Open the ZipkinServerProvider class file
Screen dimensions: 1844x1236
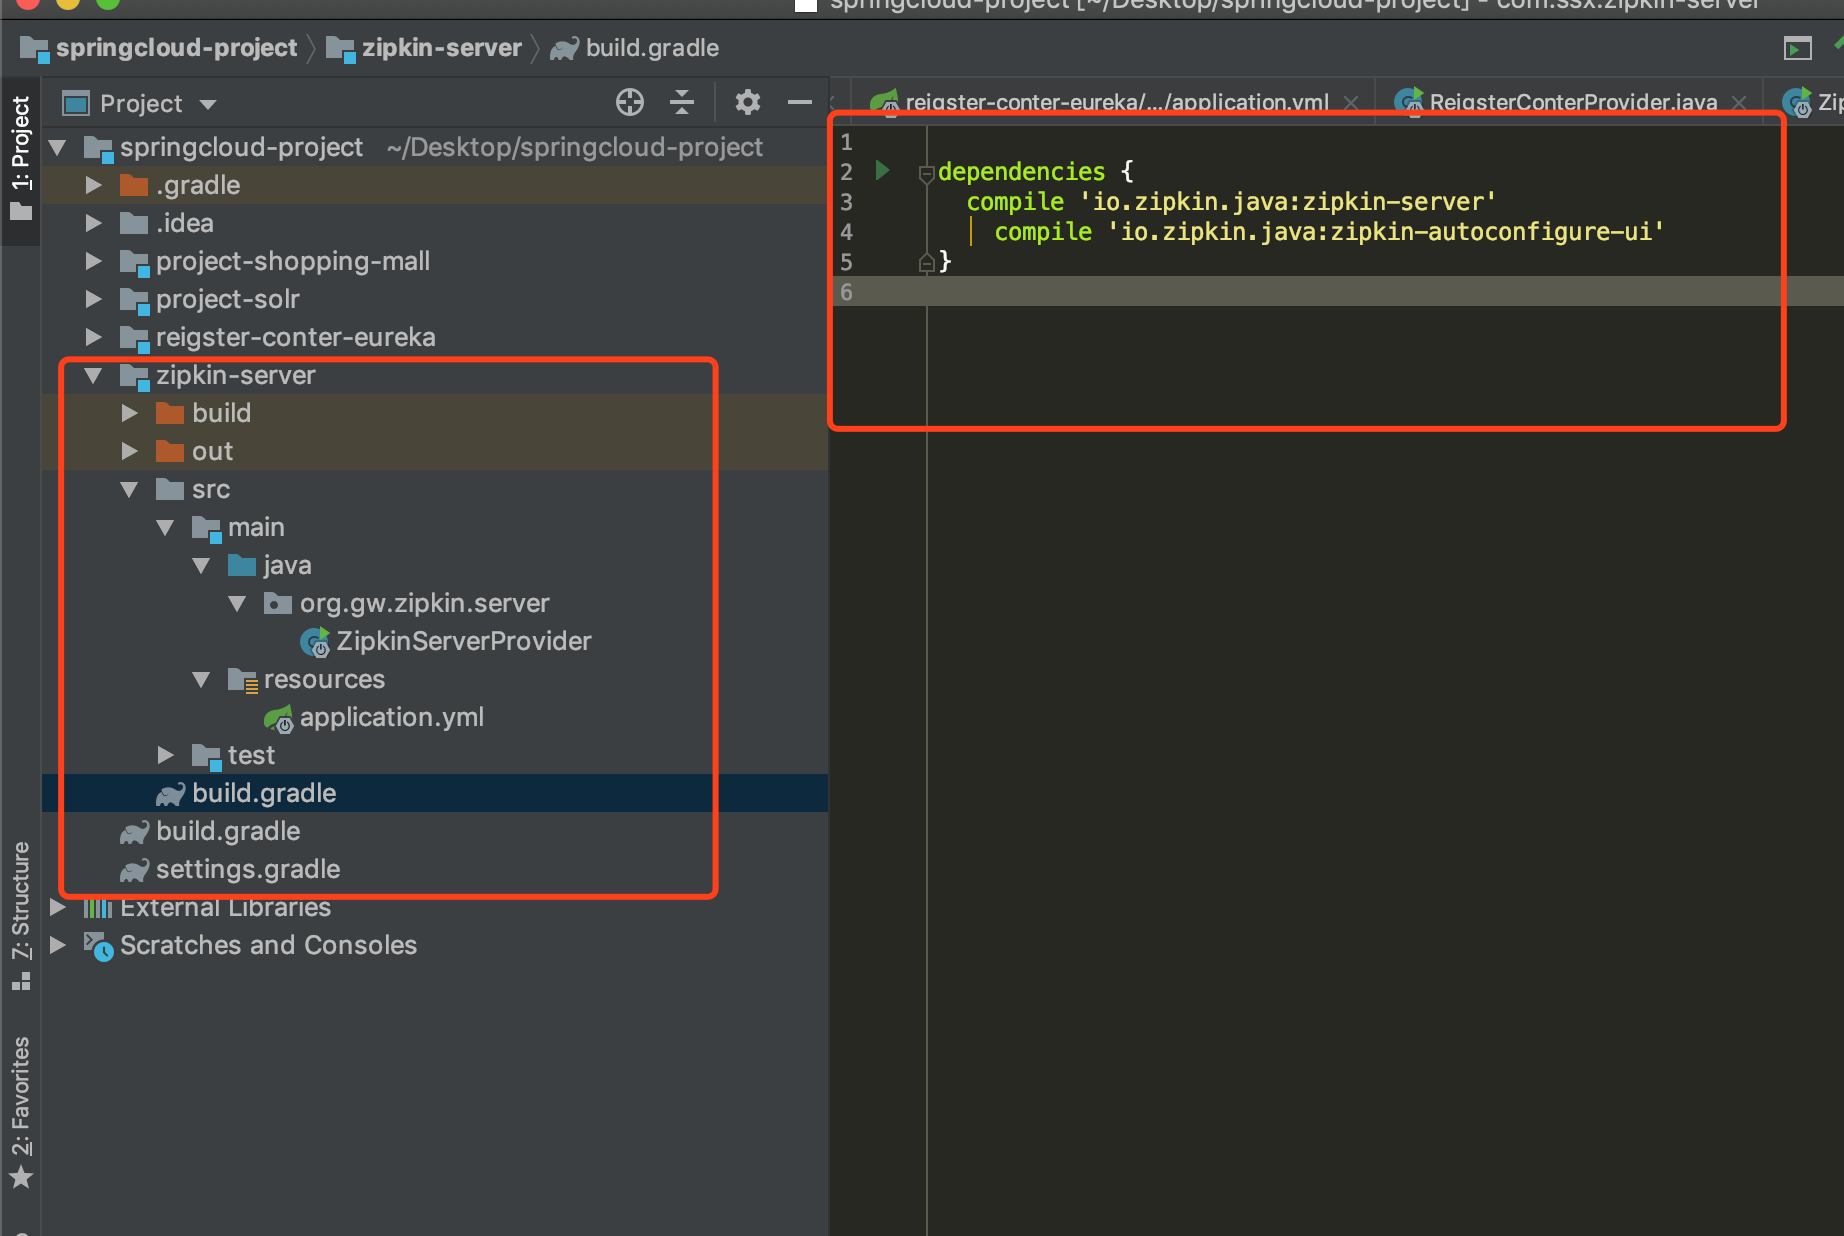click(x=463, y=641)
